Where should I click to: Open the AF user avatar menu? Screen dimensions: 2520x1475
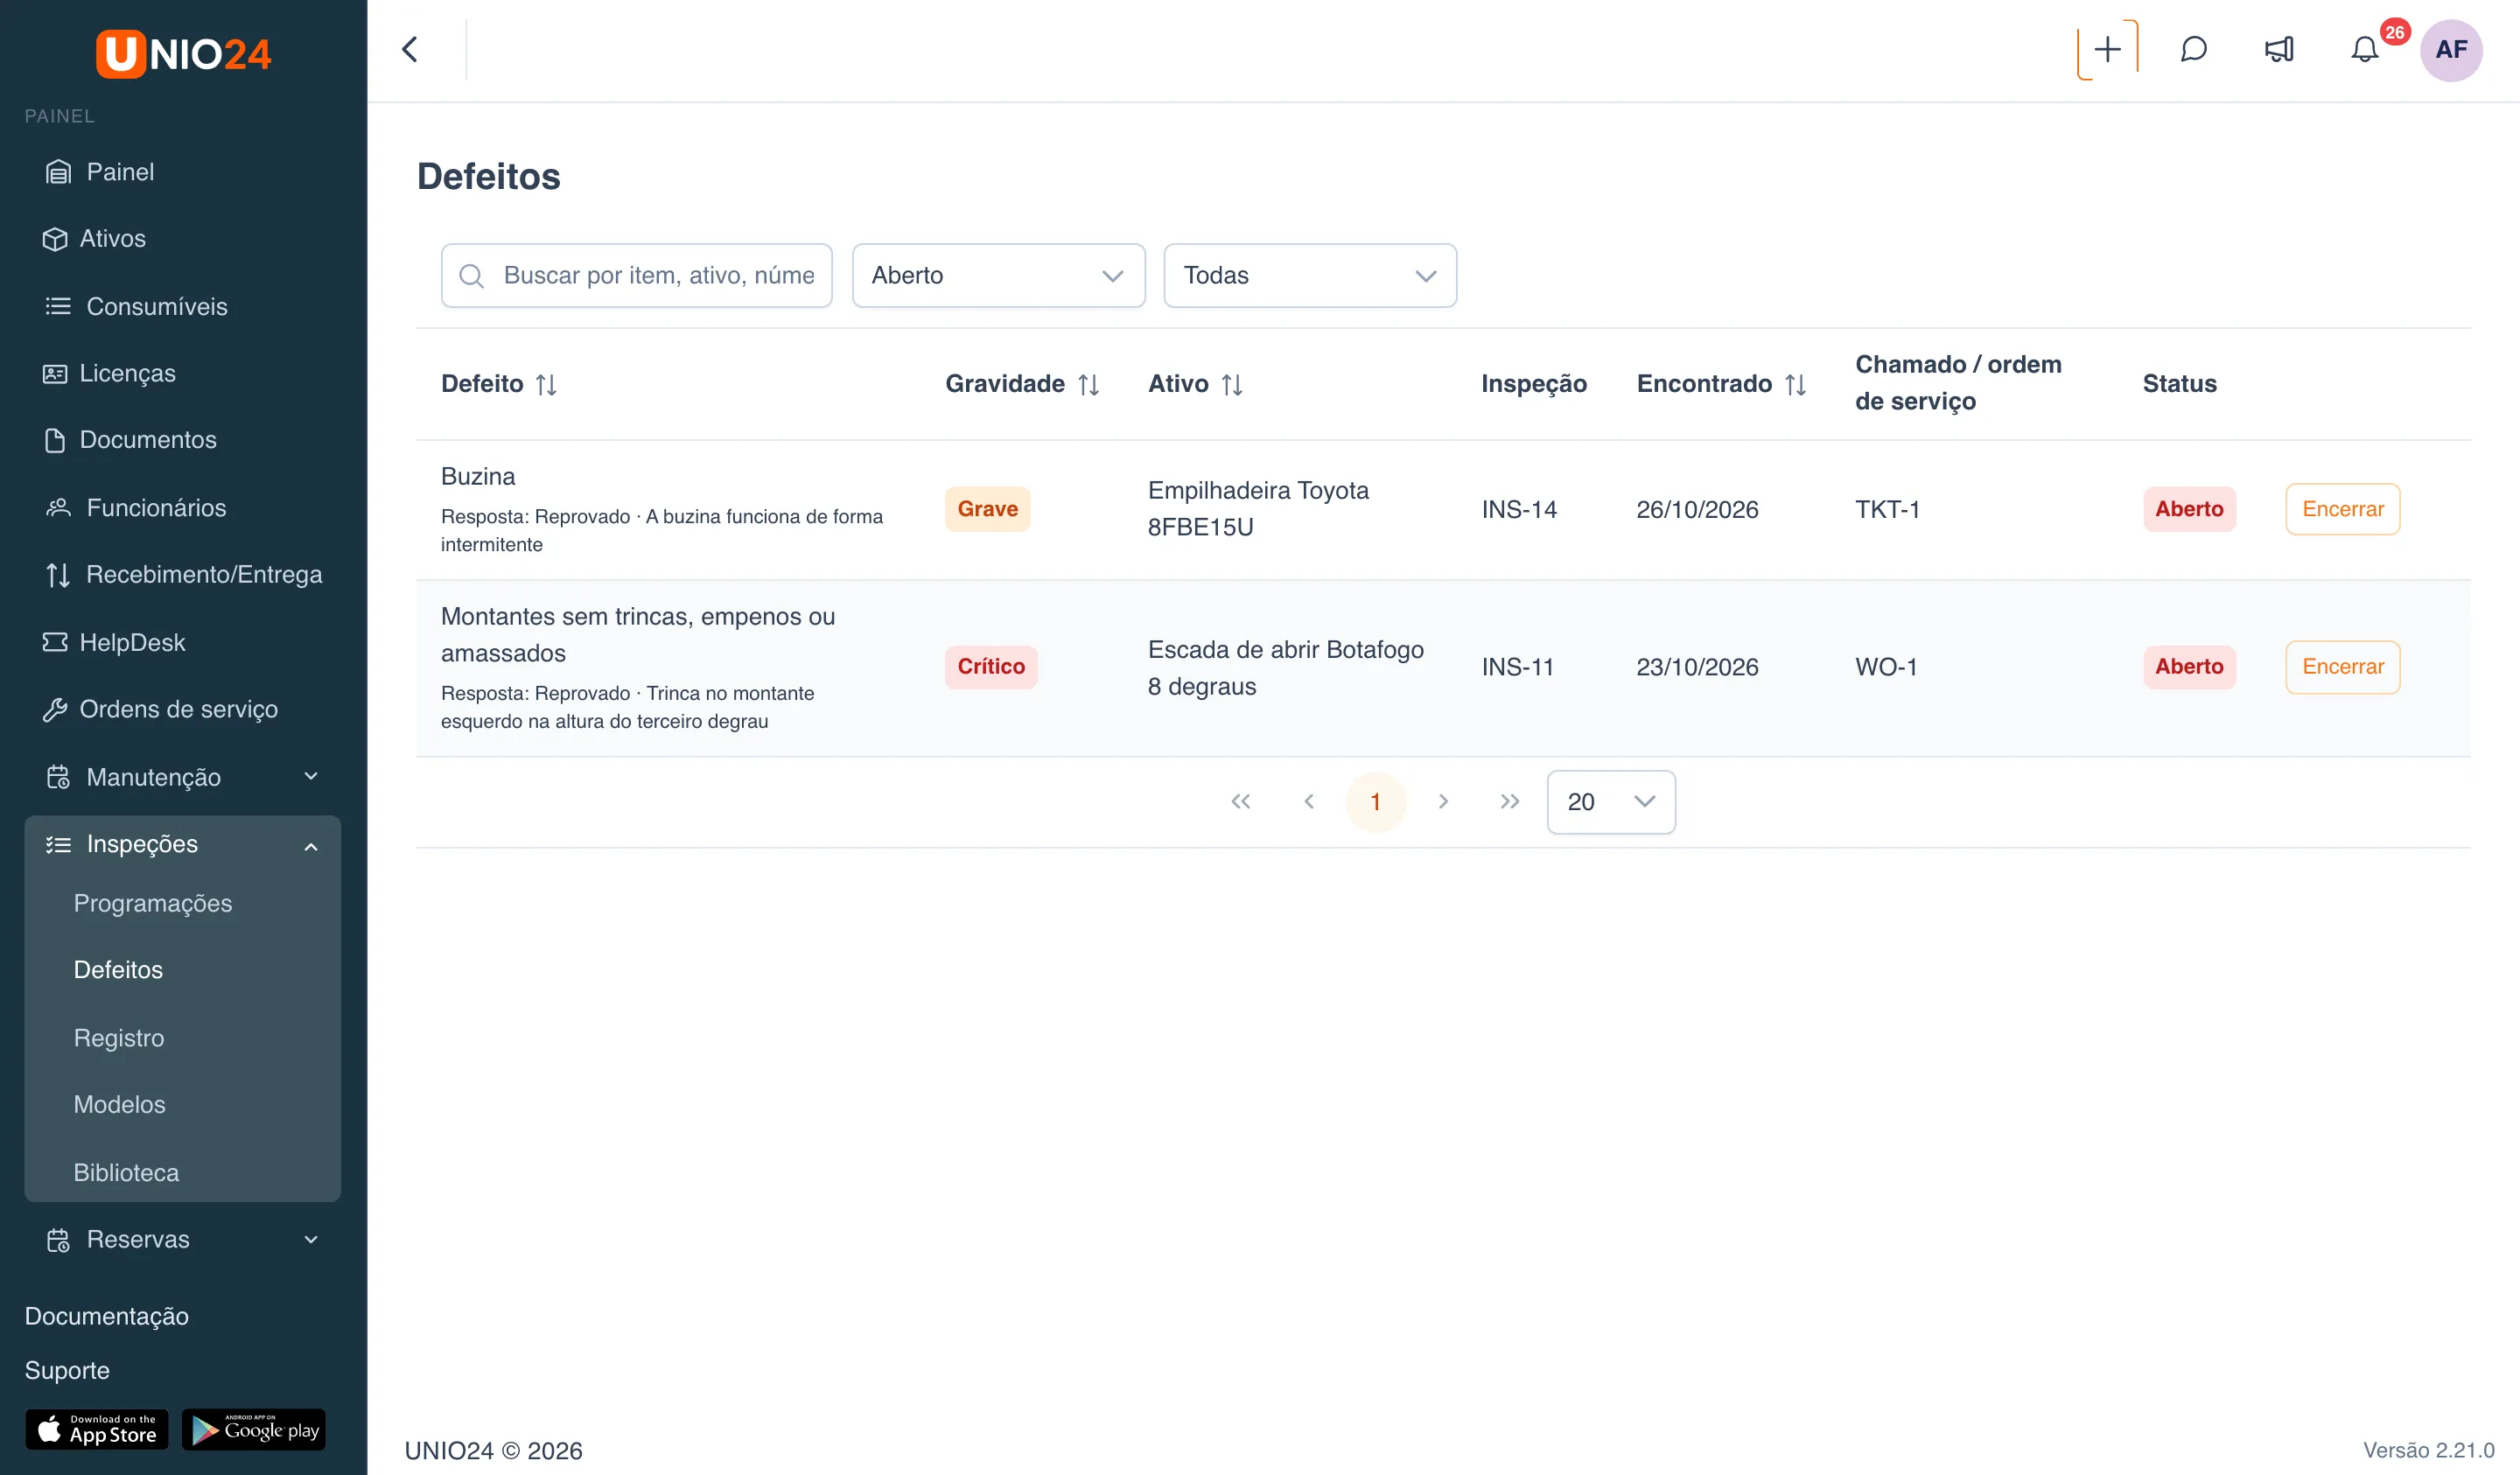coord(2451,49)
